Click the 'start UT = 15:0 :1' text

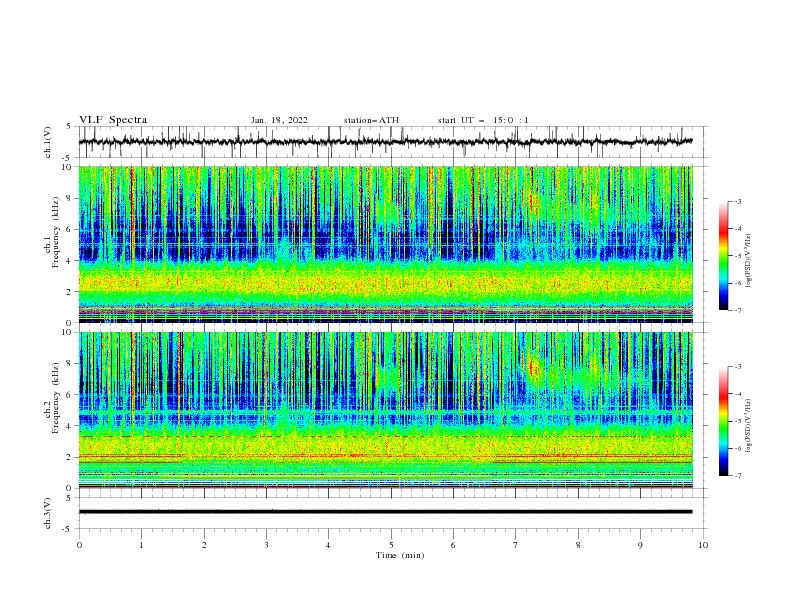[483, 120]
